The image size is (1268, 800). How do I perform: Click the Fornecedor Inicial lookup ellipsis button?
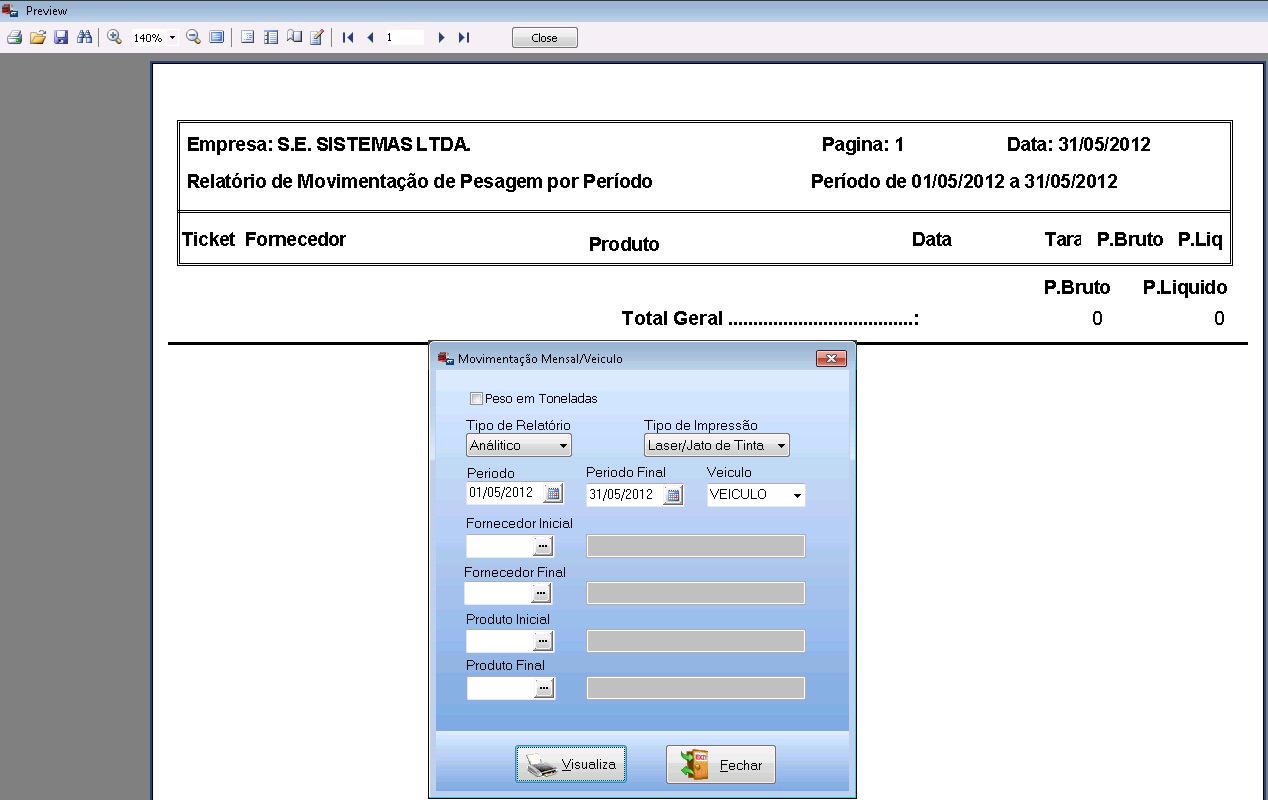pyautogui.click(x=542, y=547)
